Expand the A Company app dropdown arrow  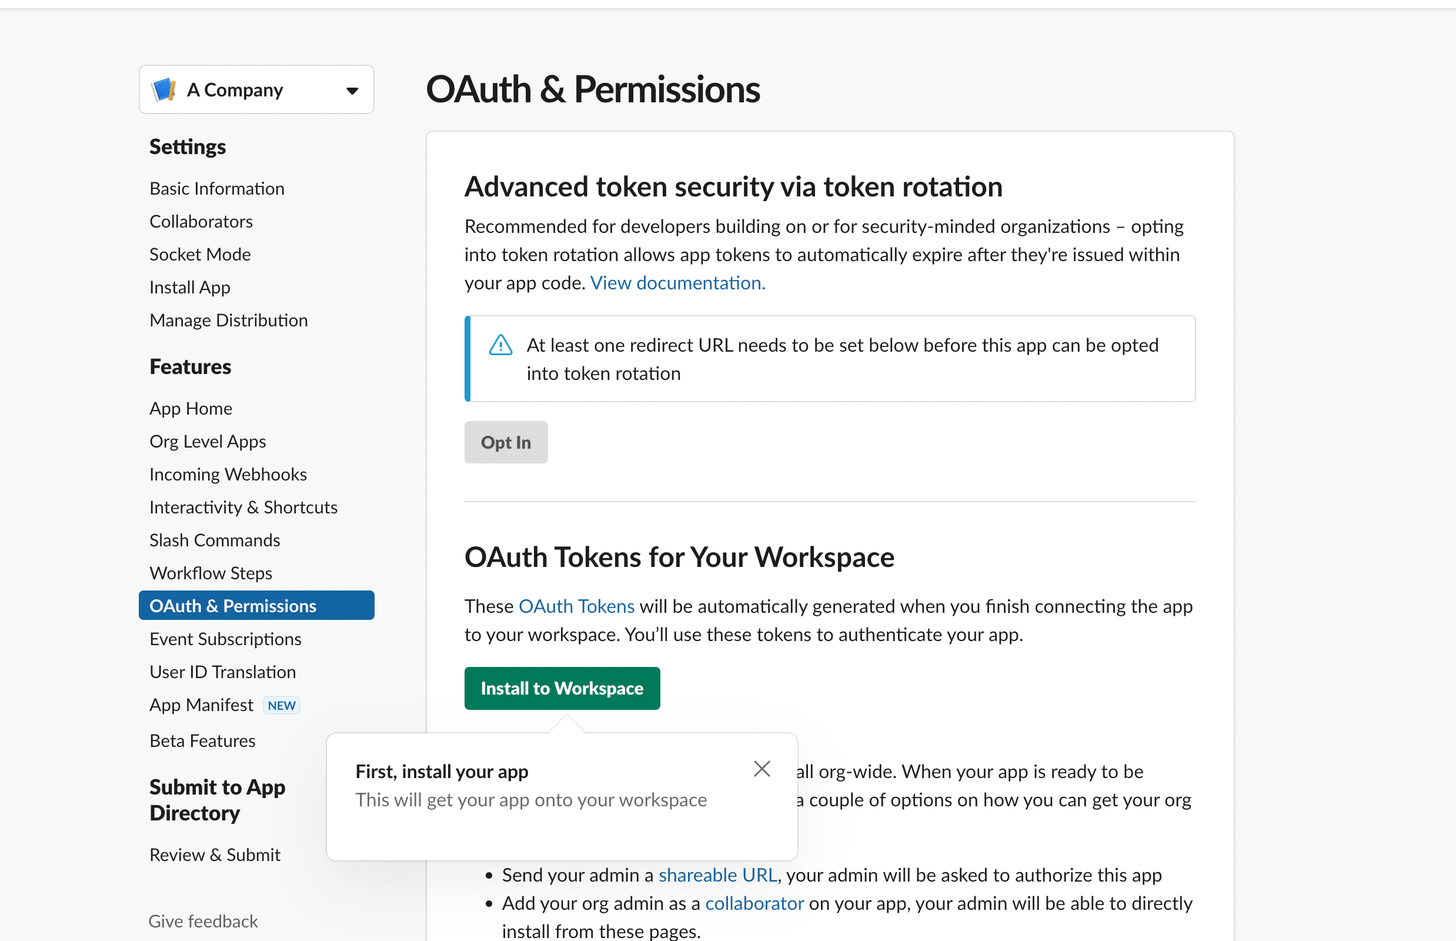[352, 91]
